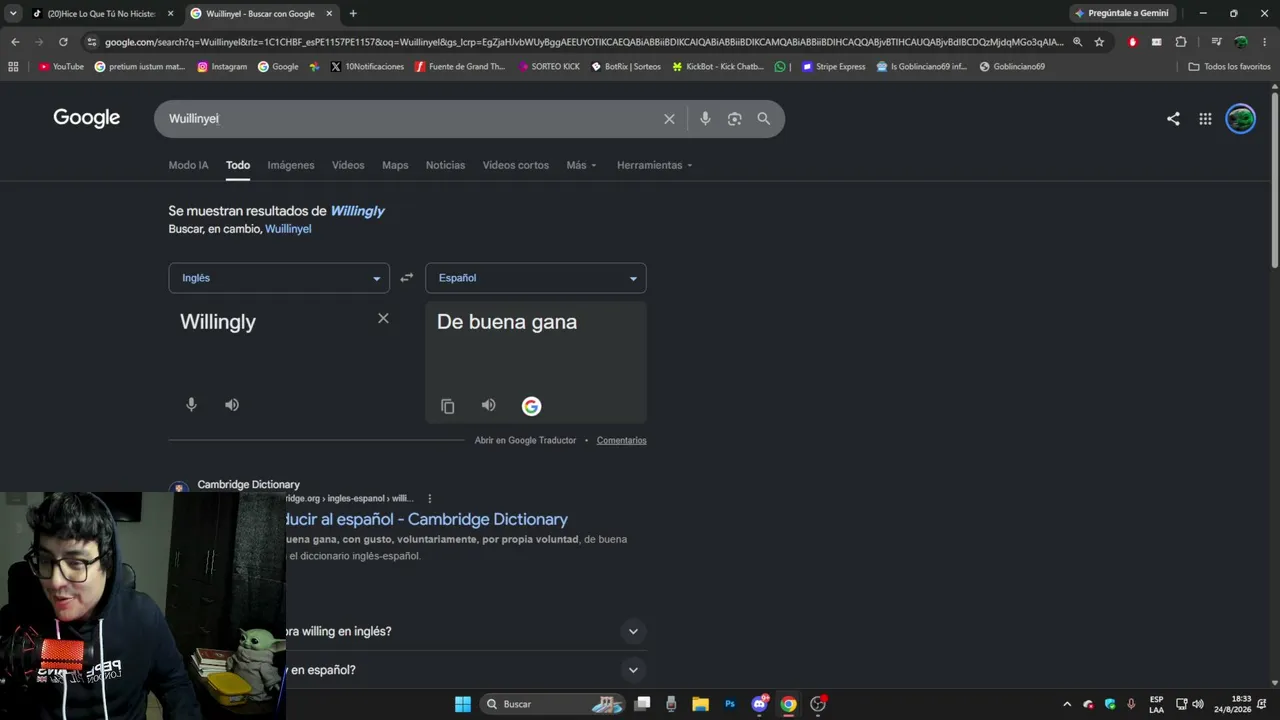Open the 'Stripe Express' bookmark
This screenshot has width=1280, height=720.
834,67
